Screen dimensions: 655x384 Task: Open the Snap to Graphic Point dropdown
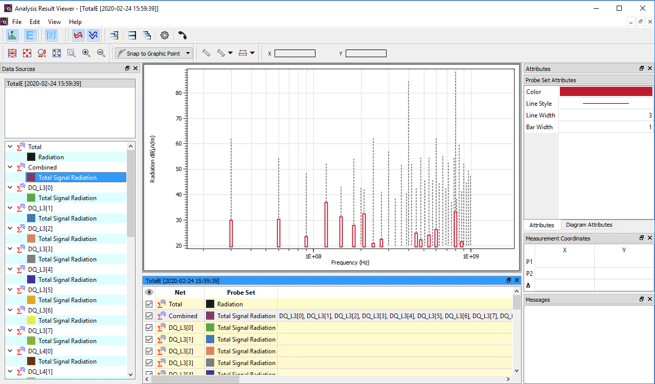pos(188,53)
